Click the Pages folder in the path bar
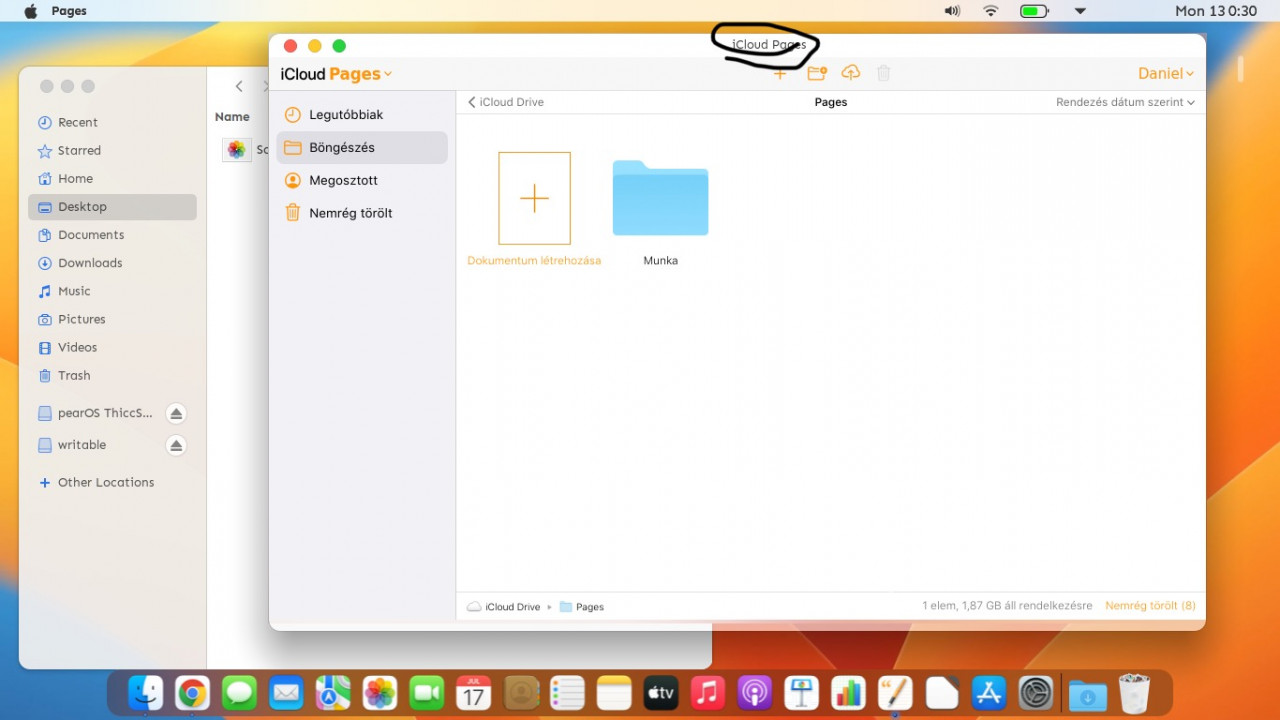Image resolution: width=1280 pixels, height=720 pixels. coord(582,607)
